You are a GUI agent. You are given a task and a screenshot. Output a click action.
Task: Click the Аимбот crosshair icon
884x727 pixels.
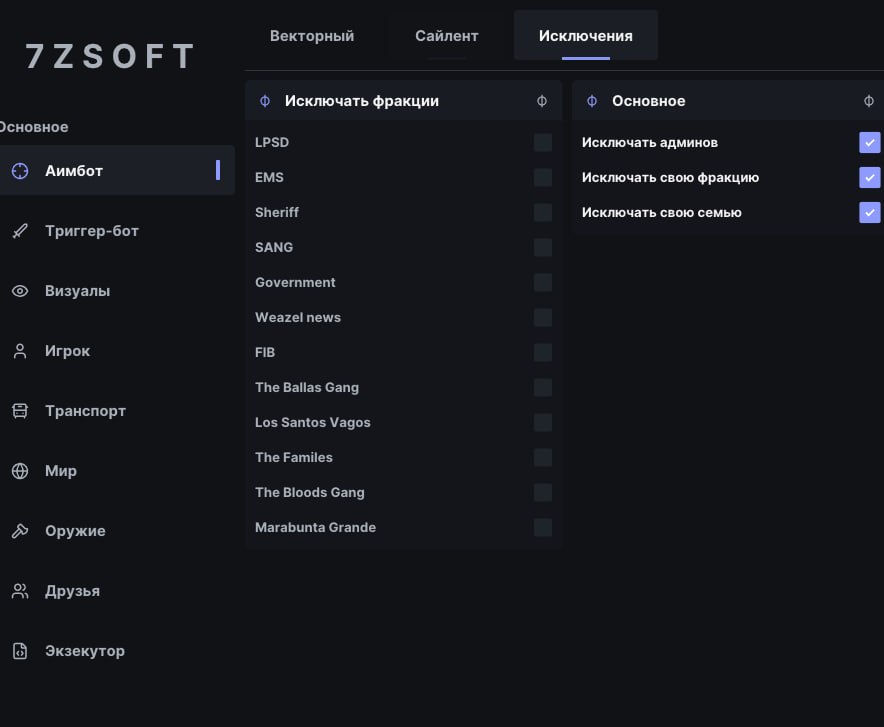(x=20, y=171)
